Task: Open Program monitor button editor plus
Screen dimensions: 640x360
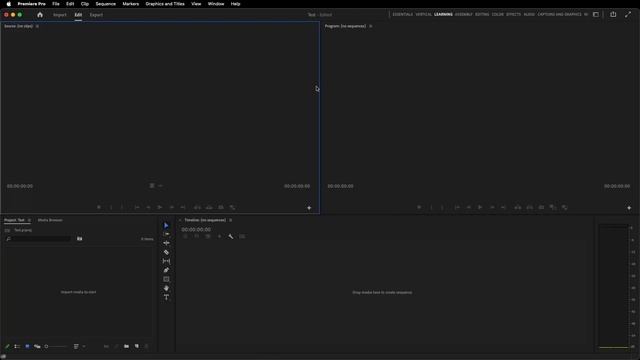Action: pyautogui.click(x=629, y=208)
